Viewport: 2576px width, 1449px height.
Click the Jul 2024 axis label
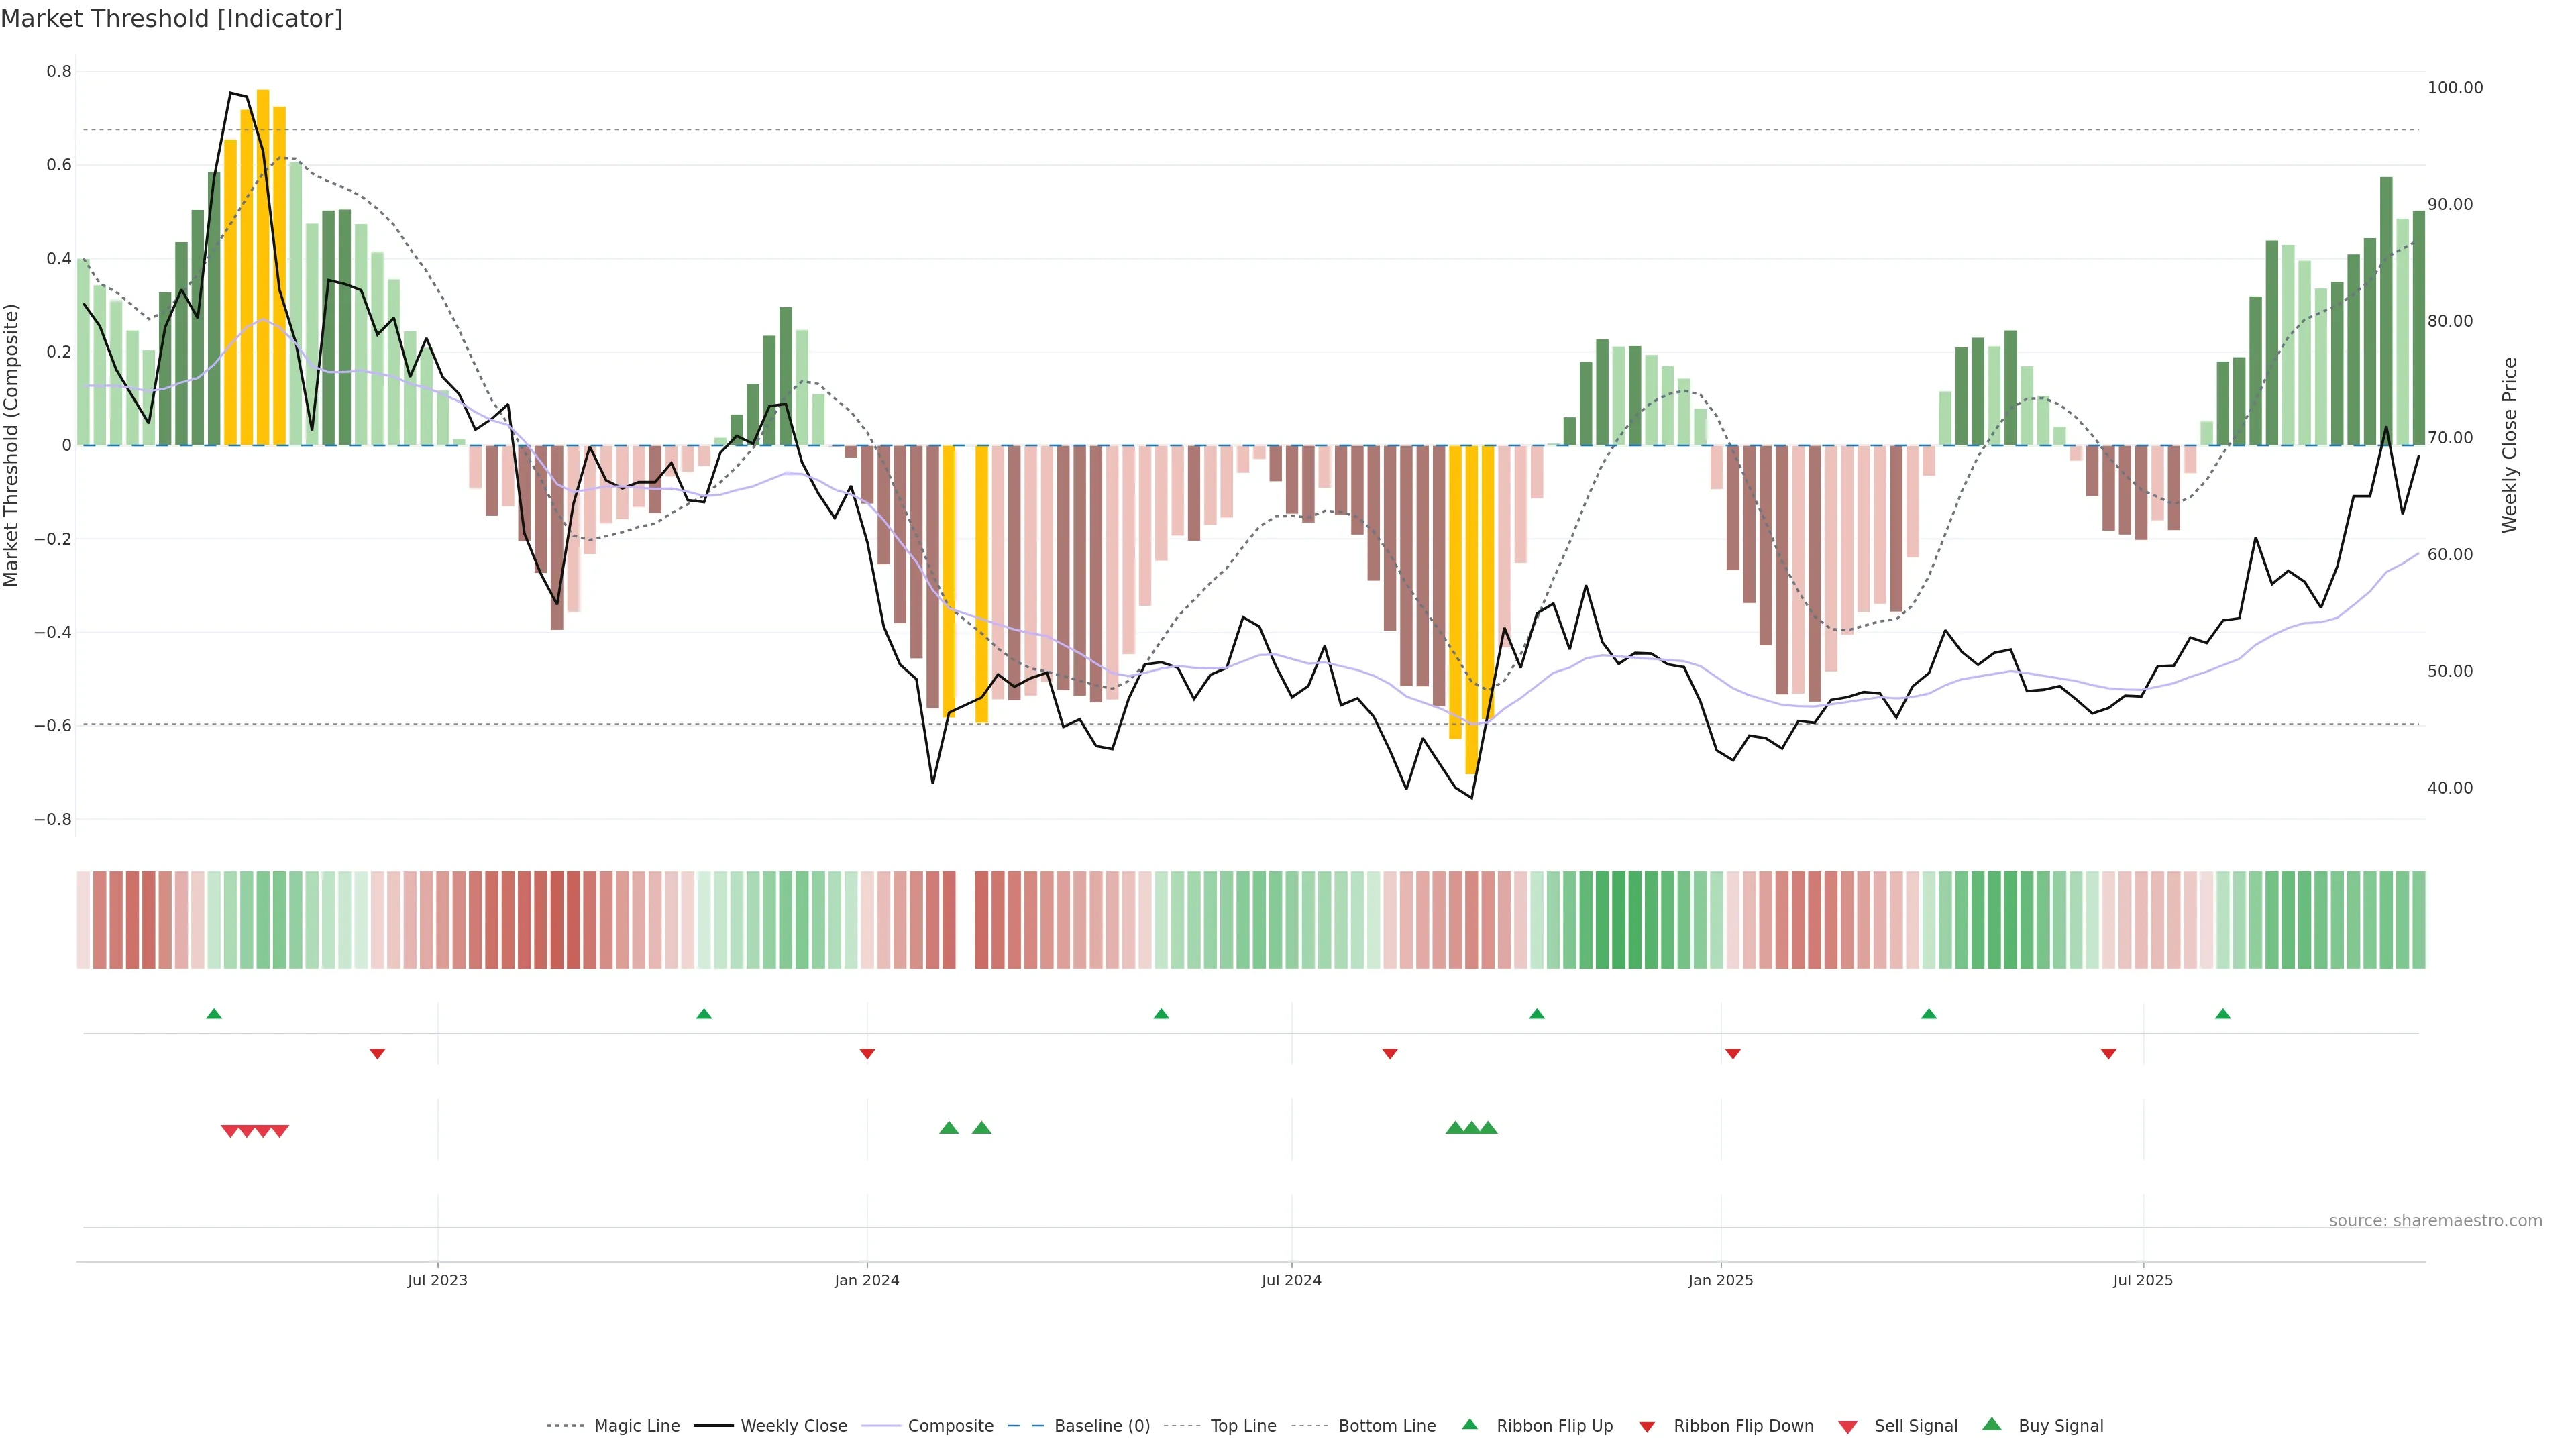pyautogui.click(x=1291, y=1280)
